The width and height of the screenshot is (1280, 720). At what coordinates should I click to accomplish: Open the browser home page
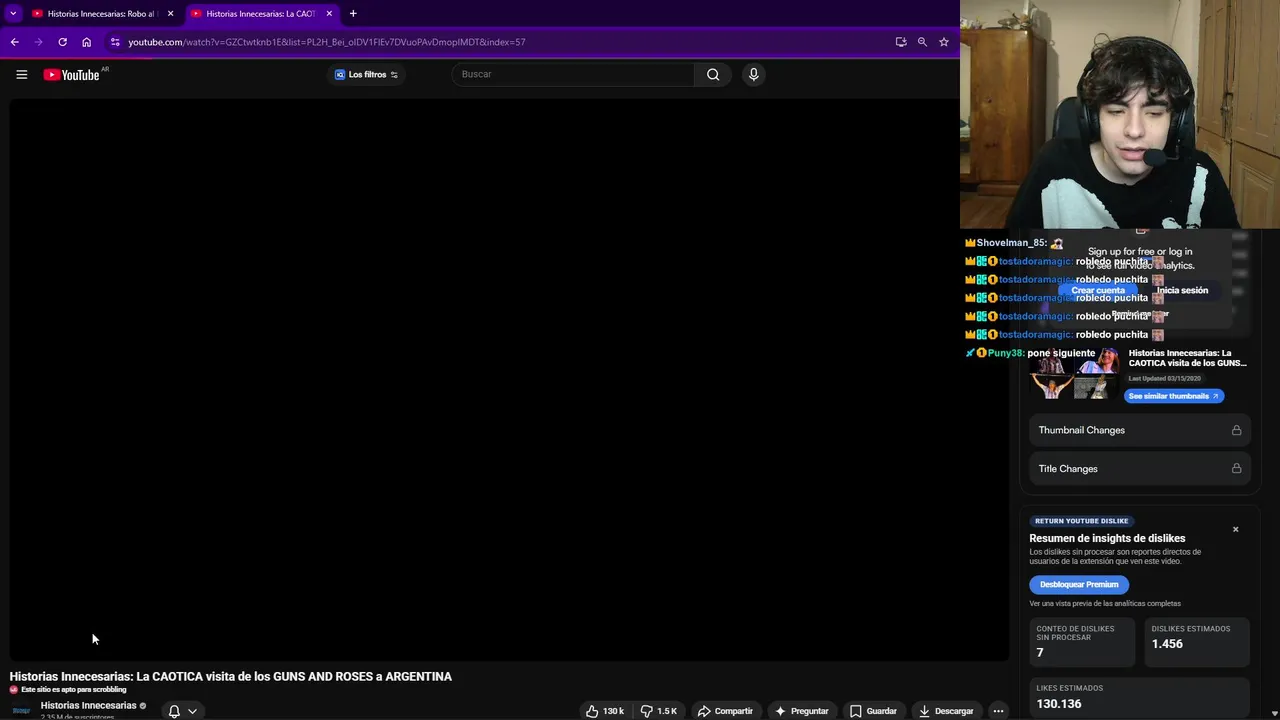(86, 42)
